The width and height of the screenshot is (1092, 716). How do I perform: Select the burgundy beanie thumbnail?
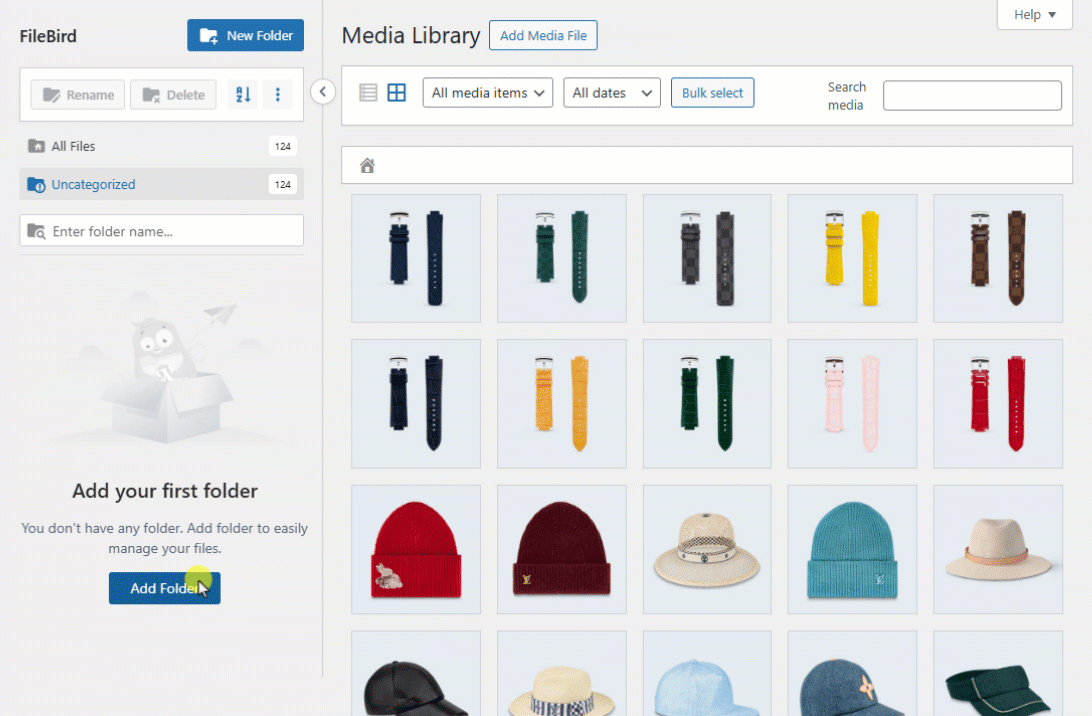point(561,550)
